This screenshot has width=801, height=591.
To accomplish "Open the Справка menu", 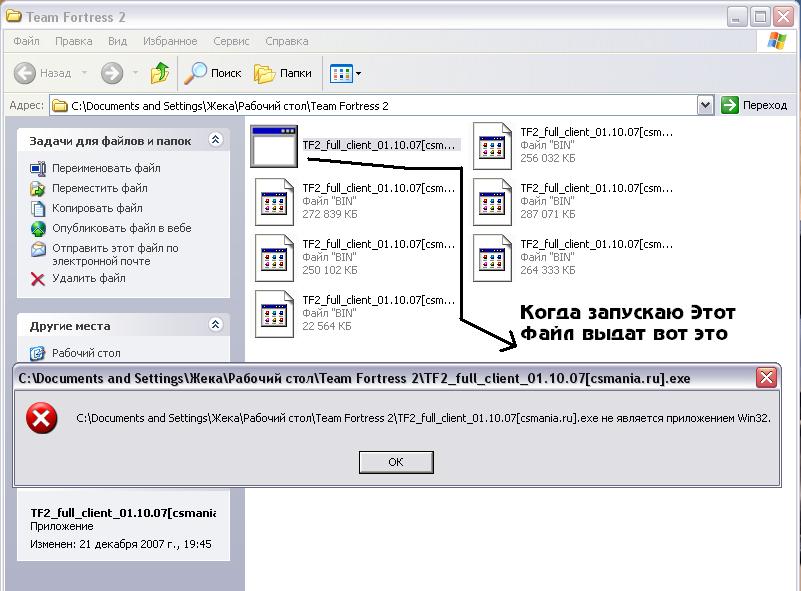I will point(287,41).
